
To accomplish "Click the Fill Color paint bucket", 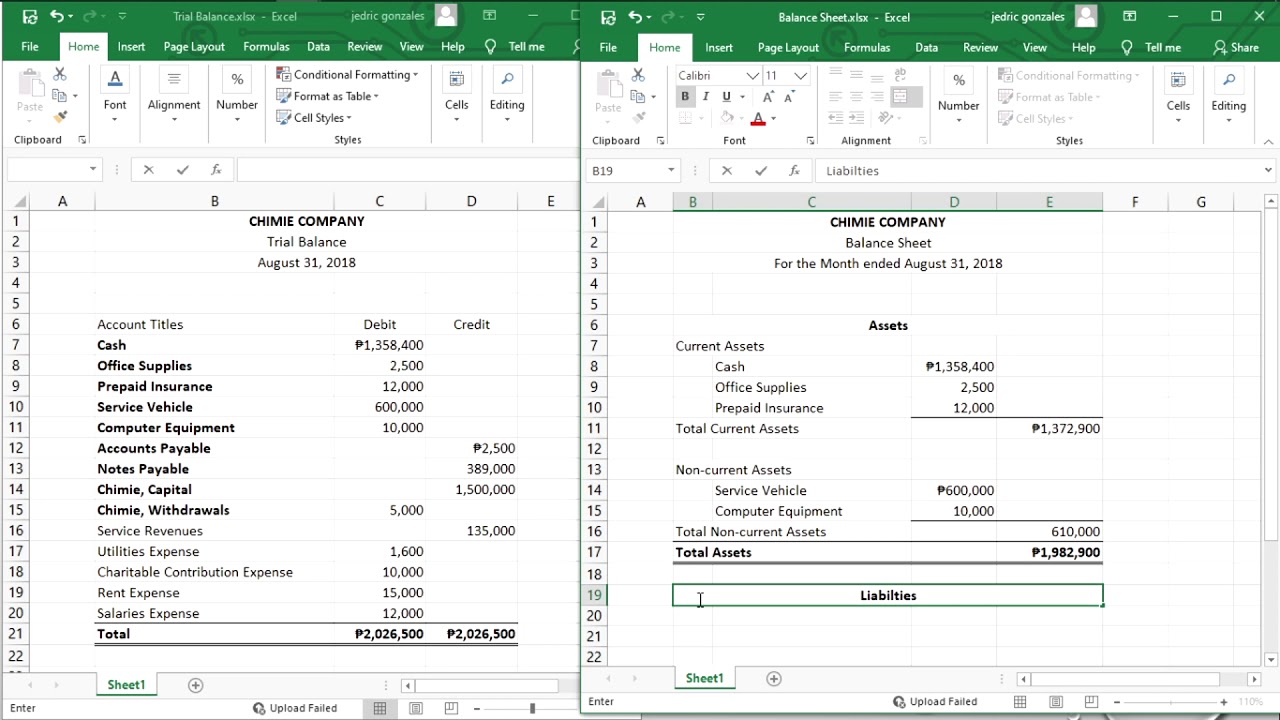I will [727, 119].
